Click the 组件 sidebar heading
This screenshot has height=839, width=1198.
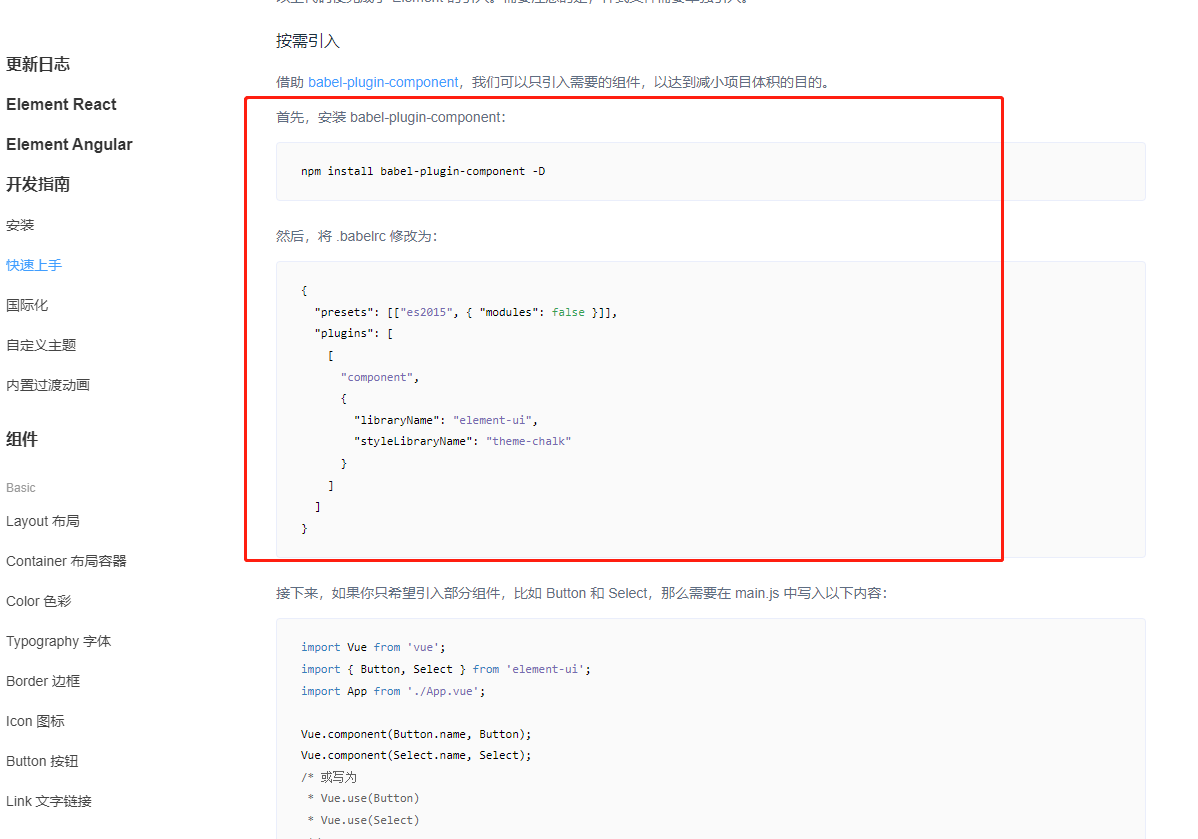21,439
